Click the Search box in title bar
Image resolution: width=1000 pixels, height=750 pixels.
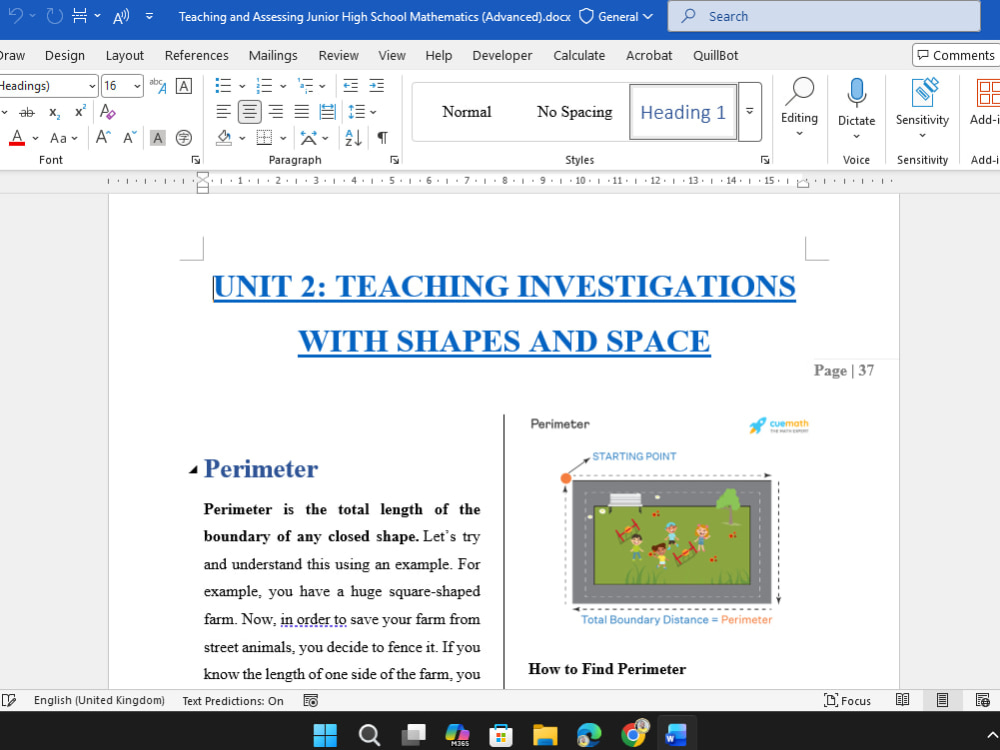click(x=824, y=16)
